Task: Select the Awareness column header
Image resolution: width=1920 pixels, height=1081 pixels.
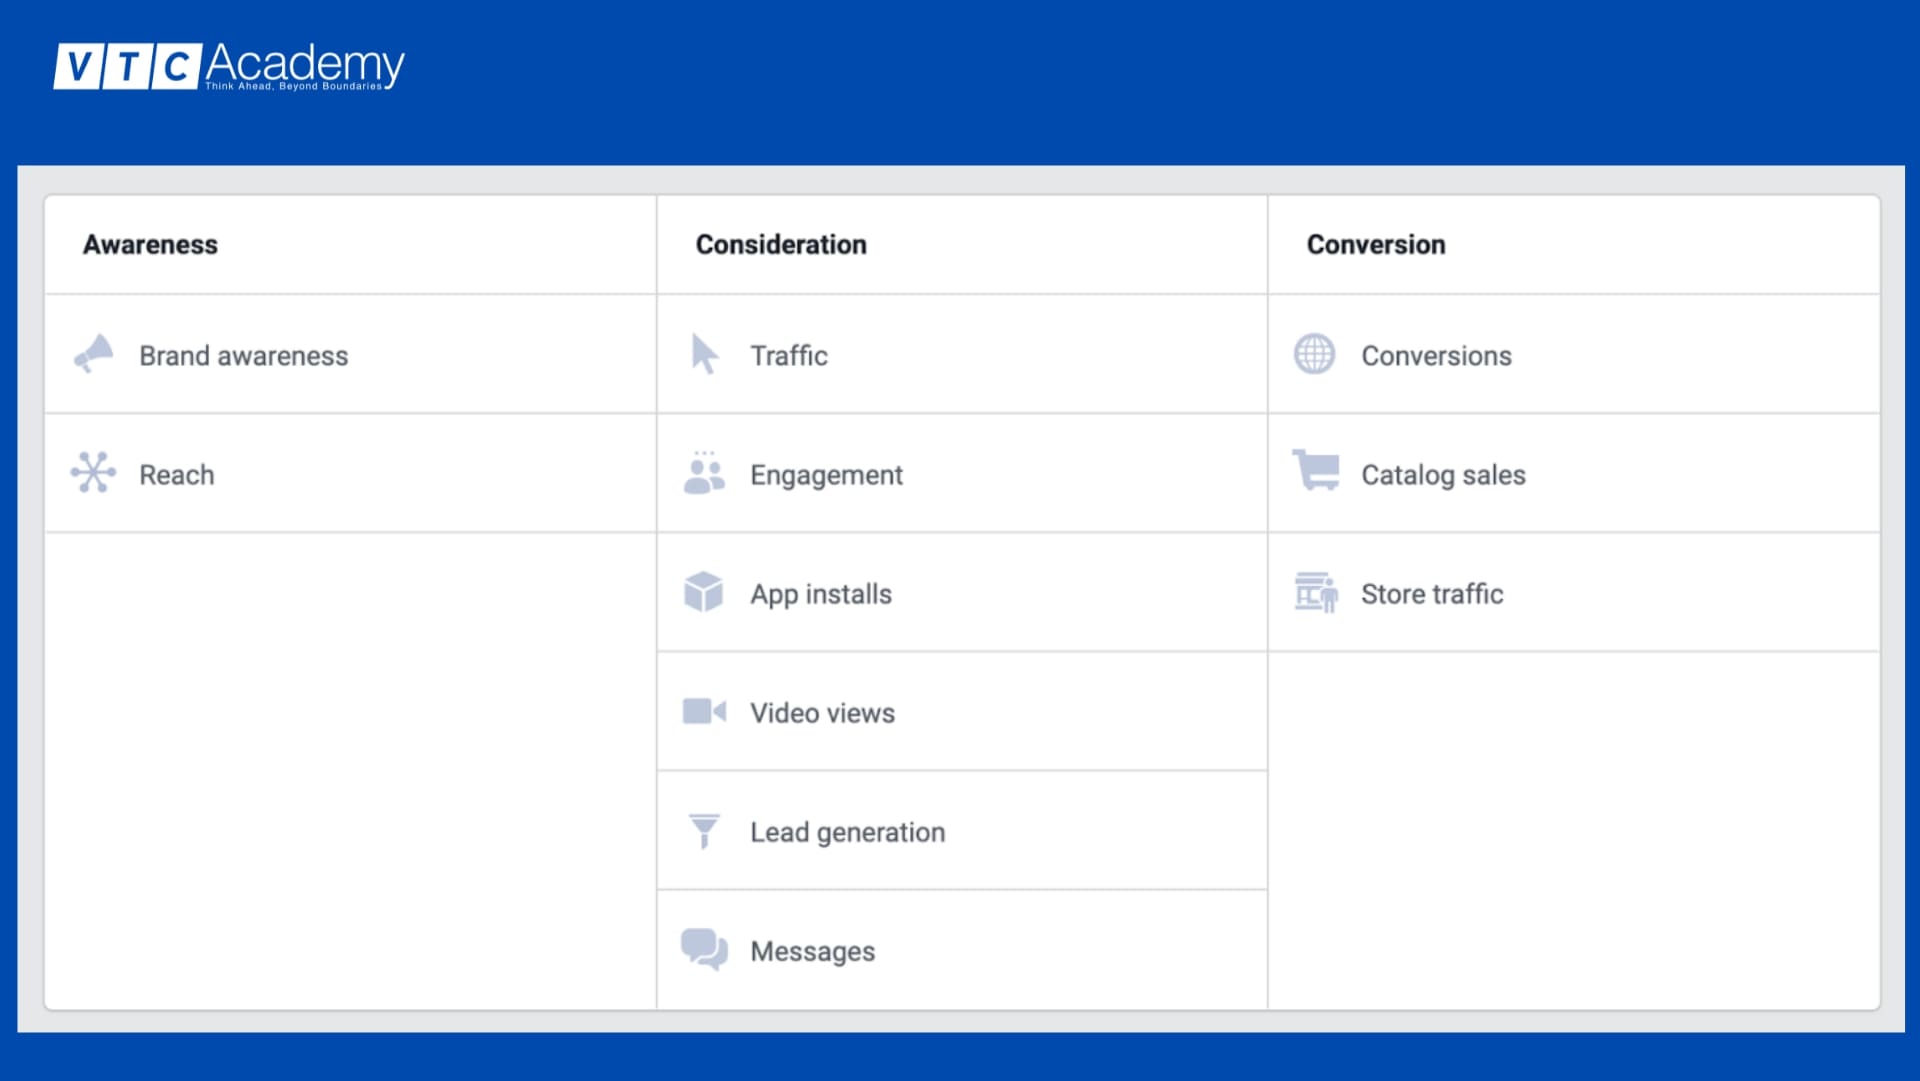Action: (x=150, y=245)
